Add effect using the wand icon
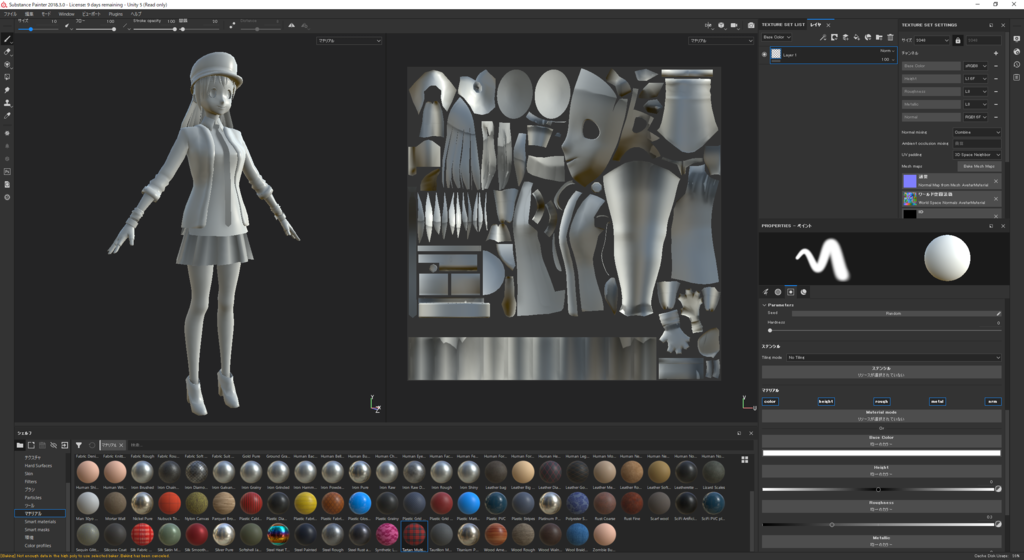The height and width of the screenshot is (560, 1024). click(x=823, y=37)
